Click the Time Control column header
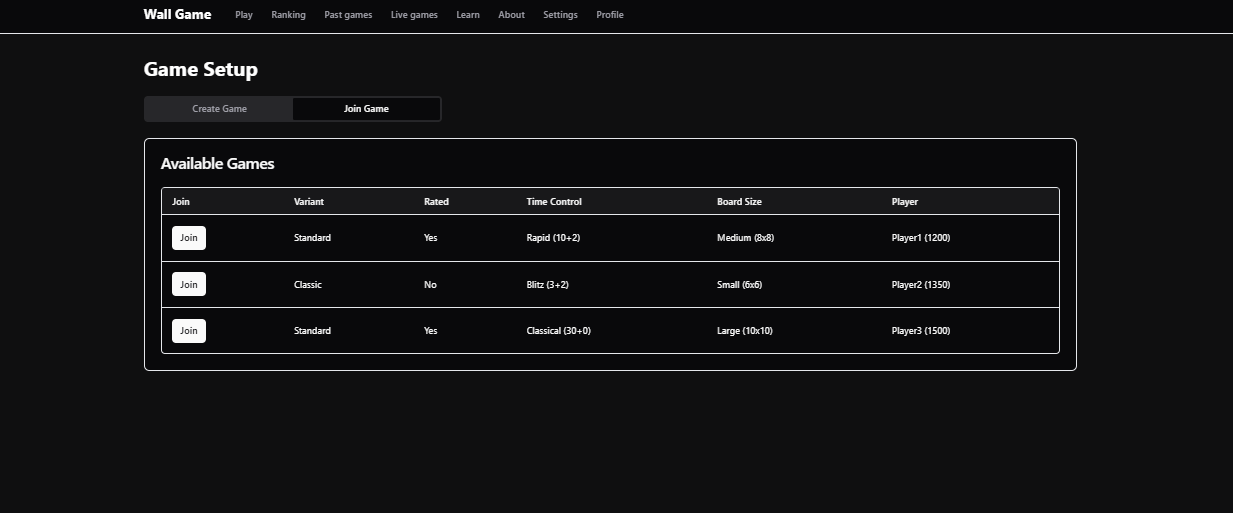 pyautogui.click(x=554, y=202)
